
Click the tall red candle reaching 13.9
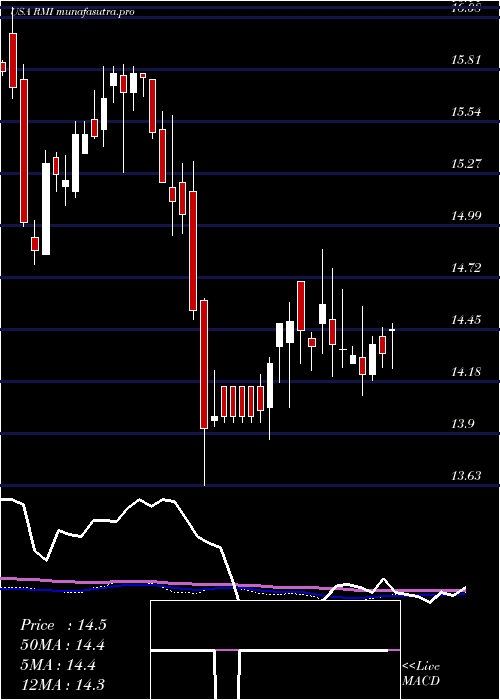(x=204, y=364)
